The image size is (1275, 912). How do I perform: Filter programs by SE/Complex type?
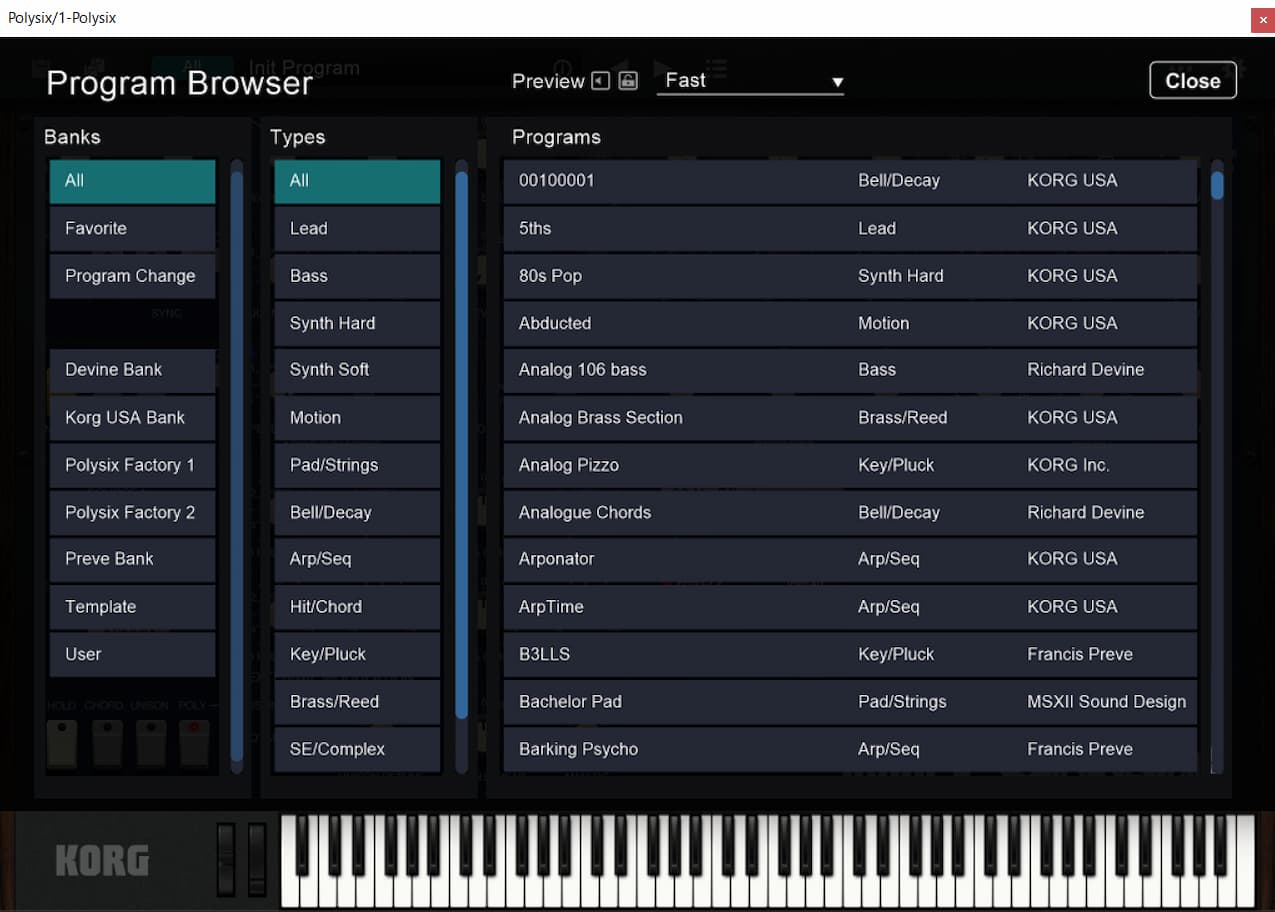click(358, 749)
